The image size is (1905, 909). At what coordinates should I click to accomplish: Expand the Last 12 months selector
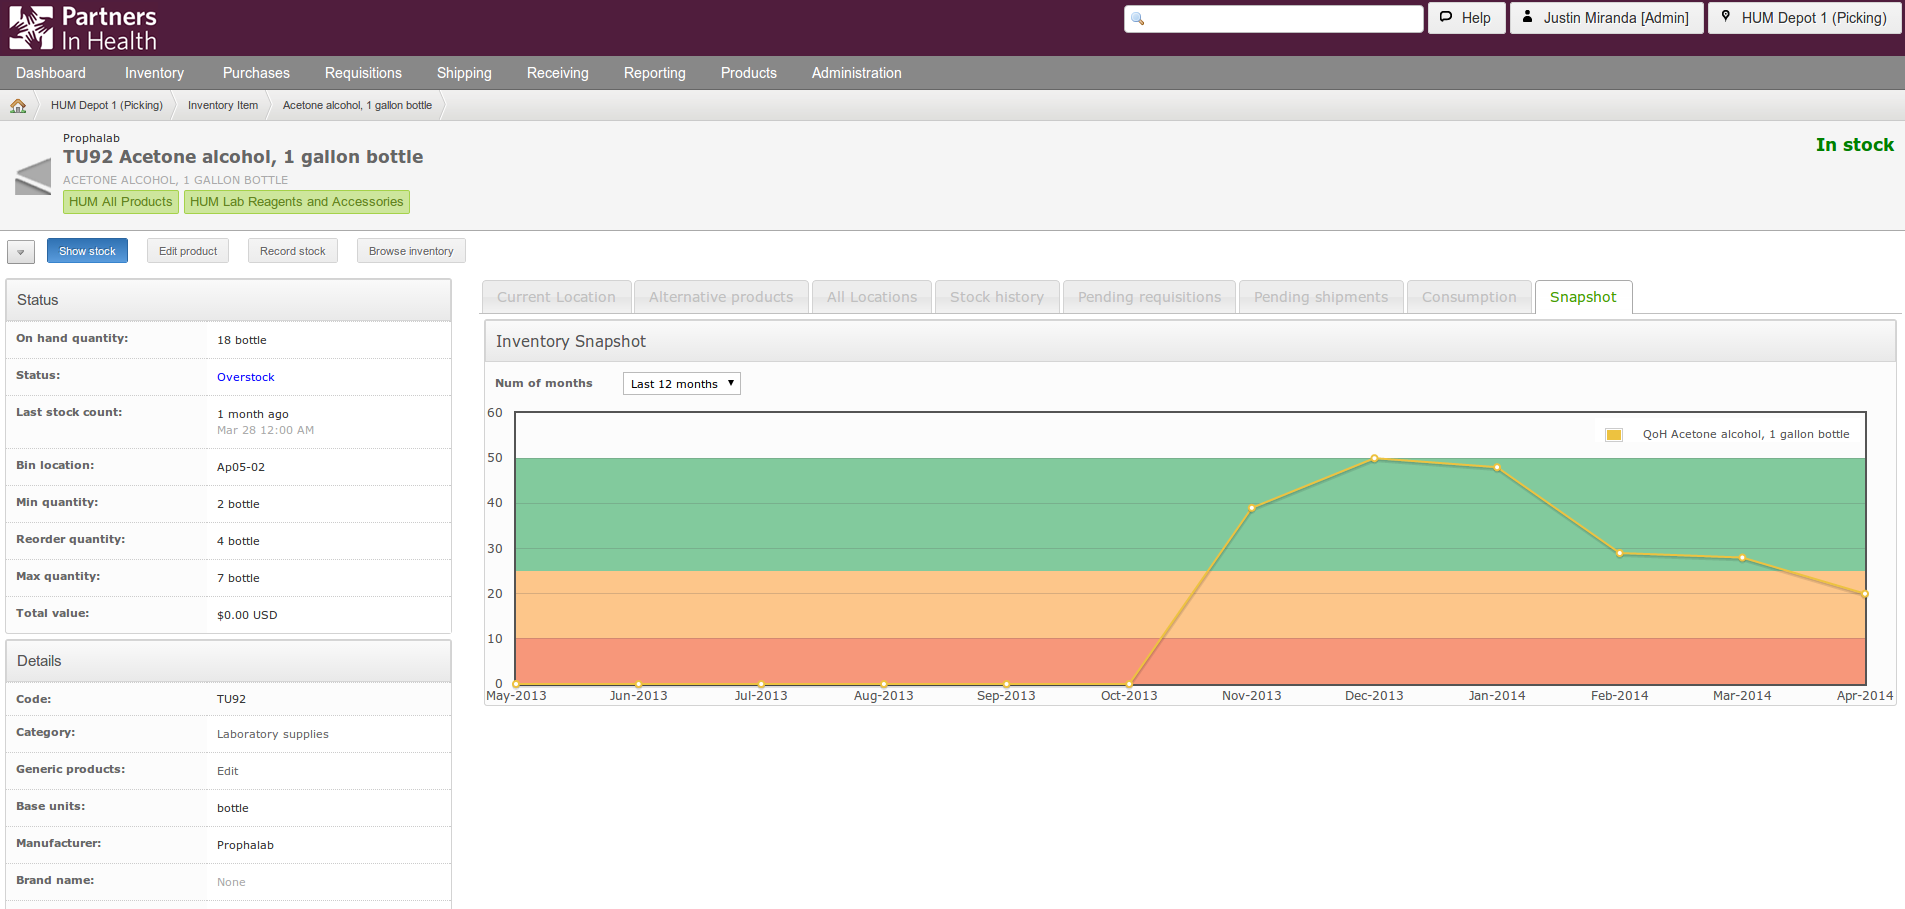(x=681, y=383)
